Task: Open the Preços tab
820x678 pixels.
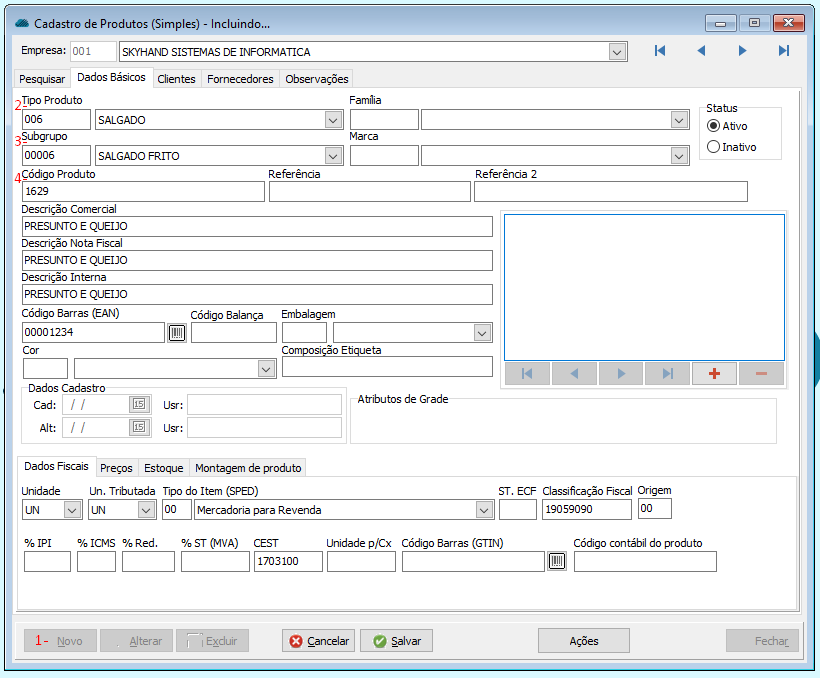Action: click(116, 468)
